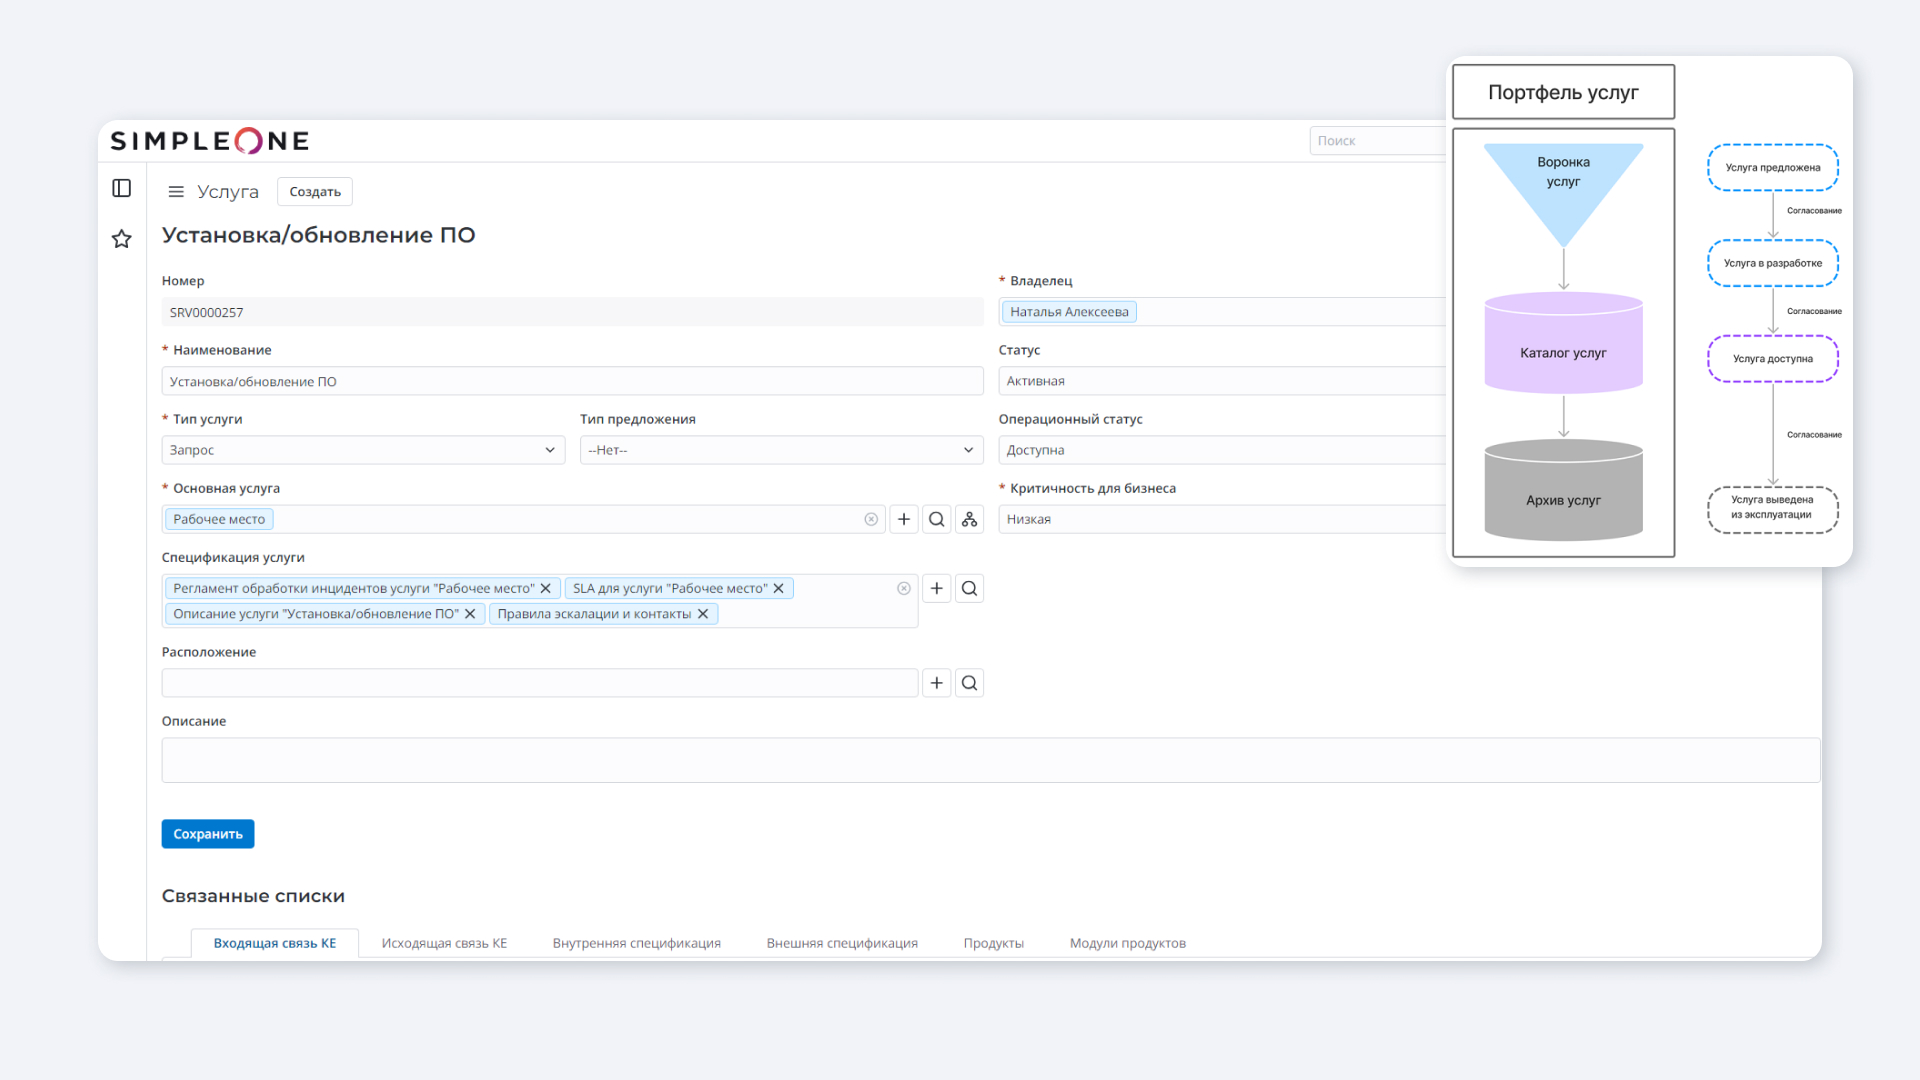Search Расположение with magnifier icon
The width and height of the screenshot is (1920, 1080).
[969, 683]
